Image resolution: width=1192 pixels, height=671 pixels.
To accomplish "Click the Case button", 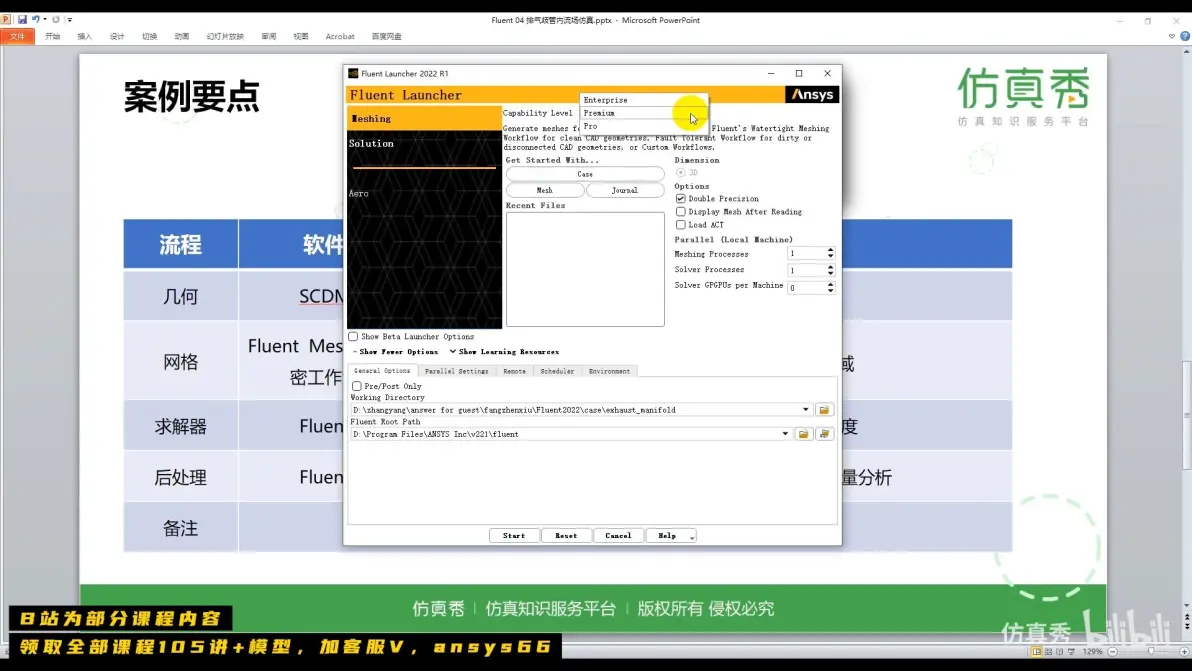I will [x=585, y=174].
